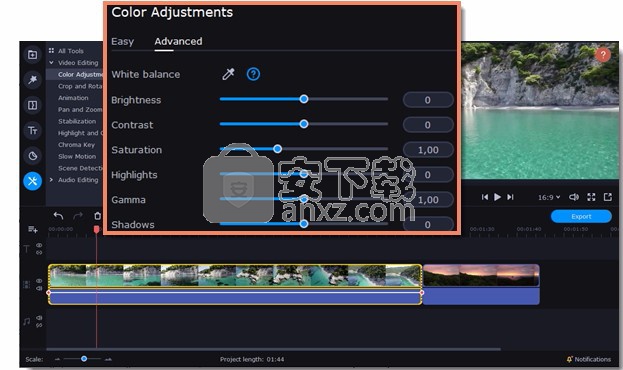Click the timeline horizontal scrollbar

[x=273, y=349]
